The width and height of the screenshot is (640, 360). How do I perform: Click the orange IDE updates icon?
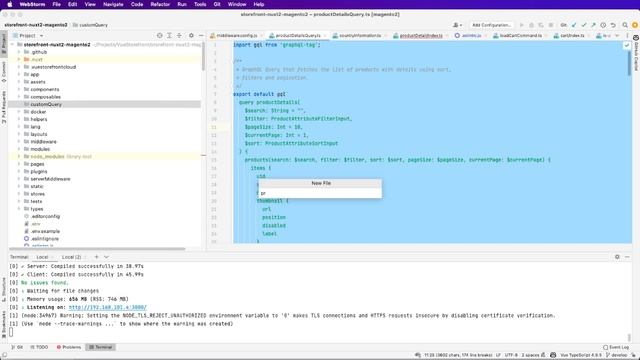pos(635,25)
